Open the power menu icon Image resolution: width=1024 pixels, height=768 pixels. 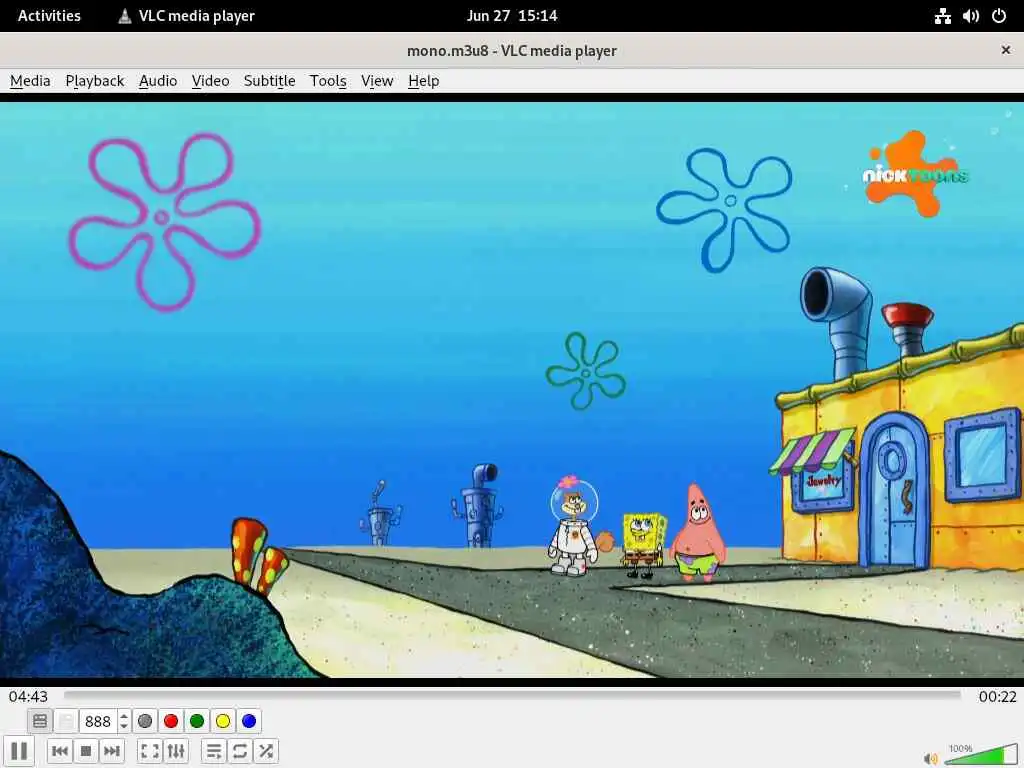coord(999,16)
